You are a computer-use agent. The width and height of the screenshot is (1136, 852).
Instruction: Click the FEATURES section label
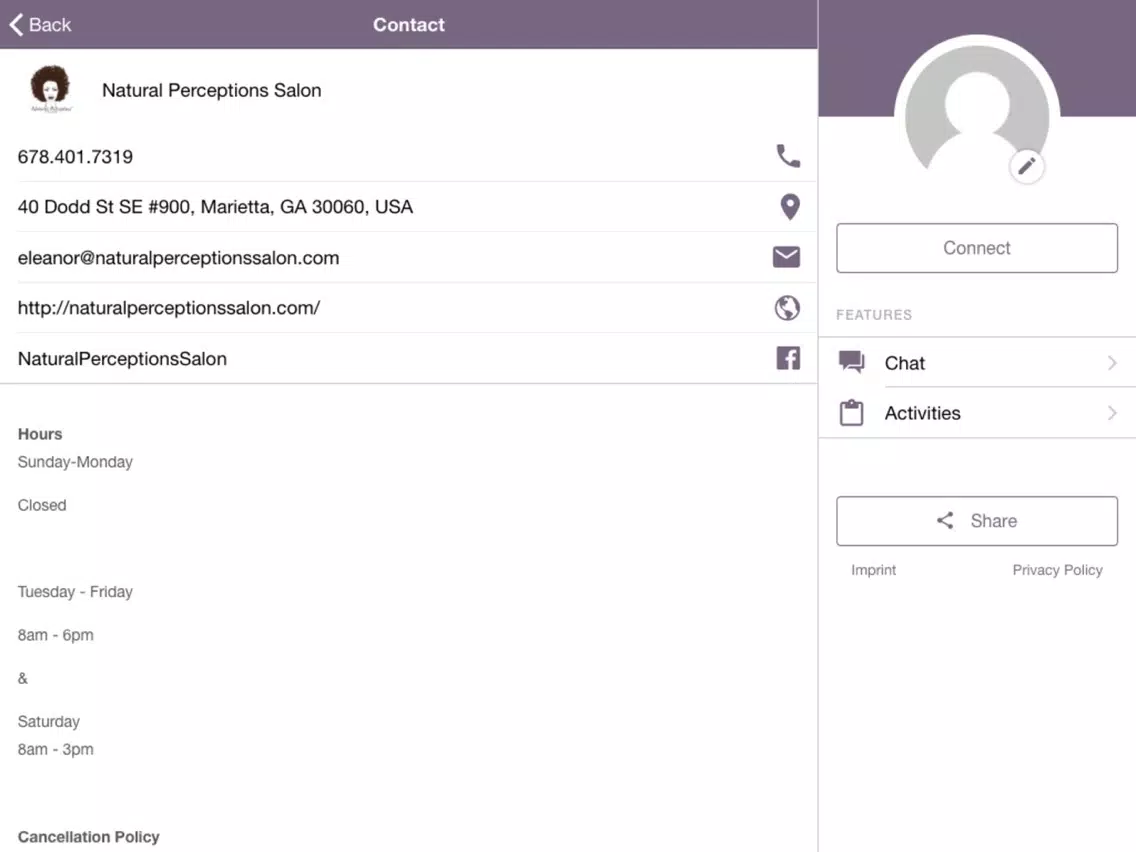click(874, 315)
